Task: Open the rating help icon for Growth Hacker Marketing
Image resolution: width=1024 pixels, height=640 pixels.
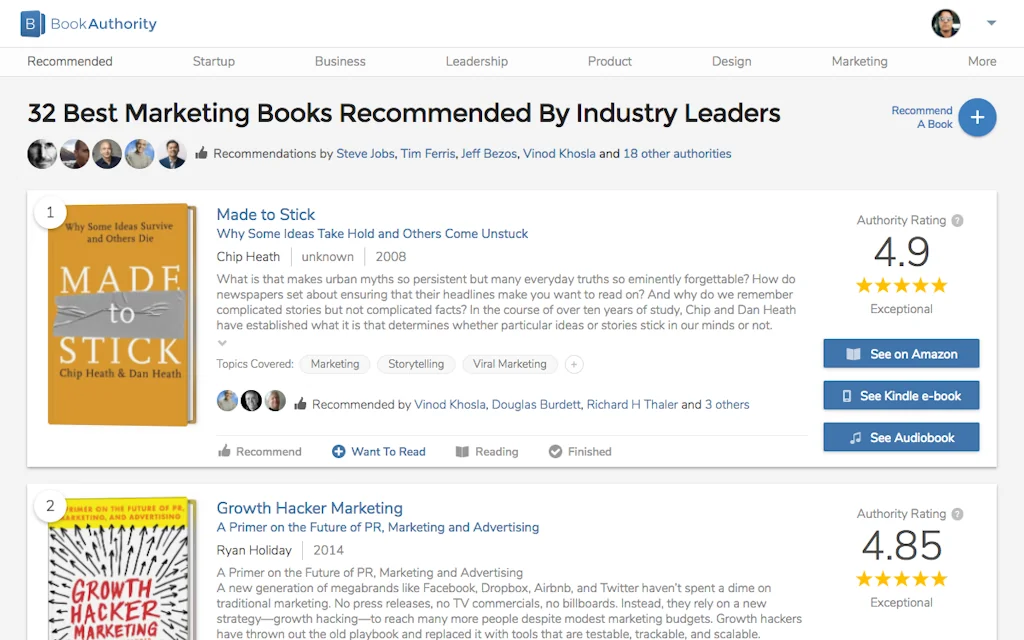Action: (x=955, y=514)
